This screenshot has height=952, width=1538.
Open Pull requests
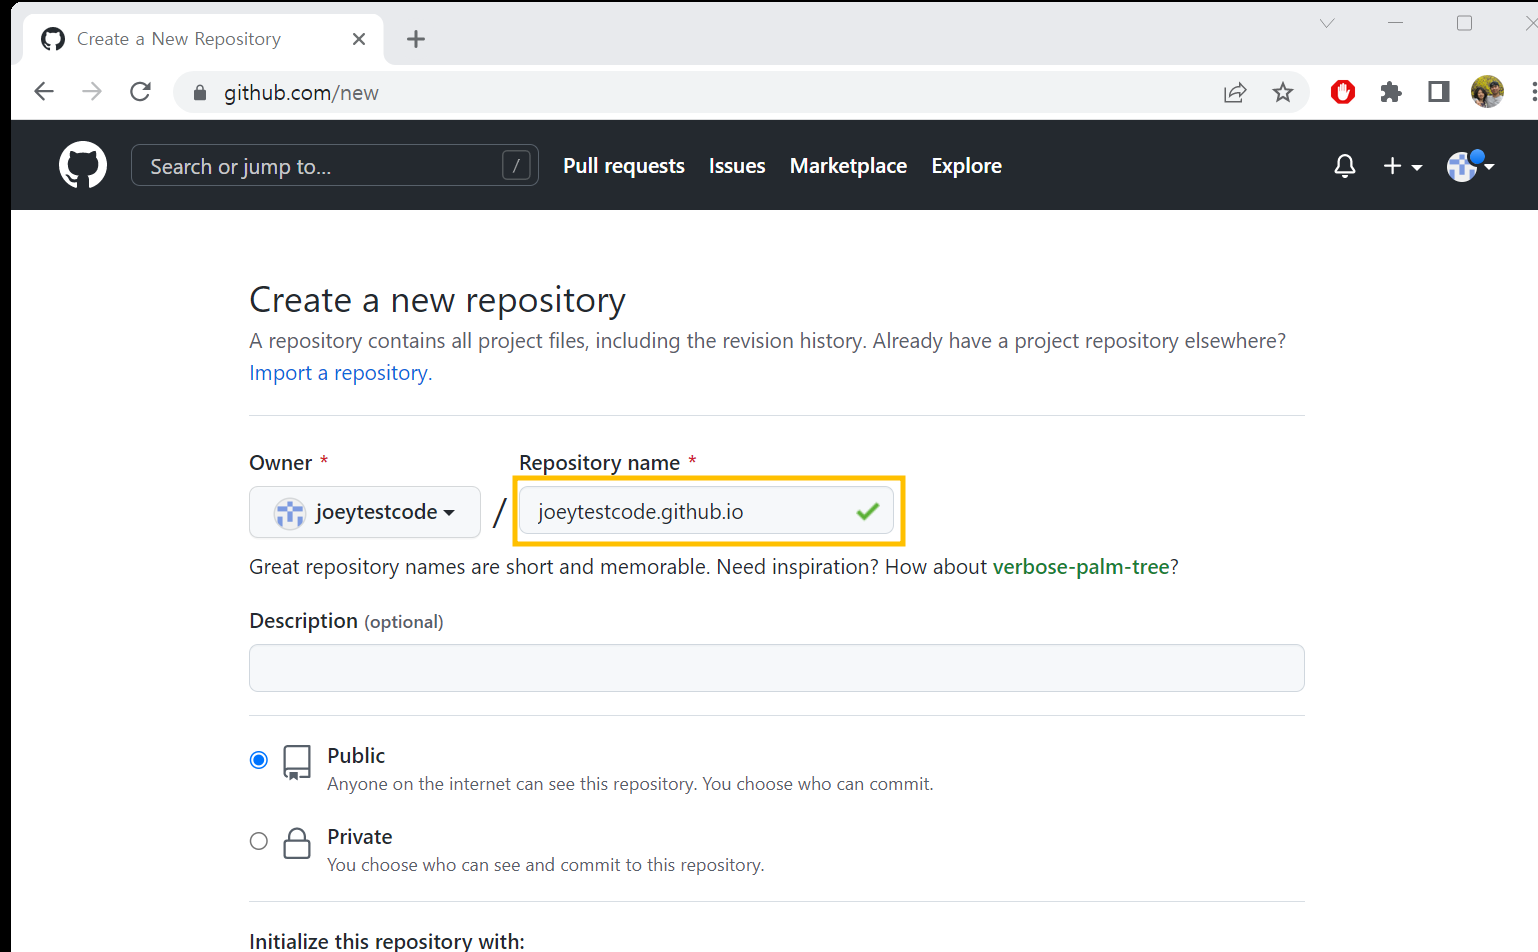pos(624,166)
